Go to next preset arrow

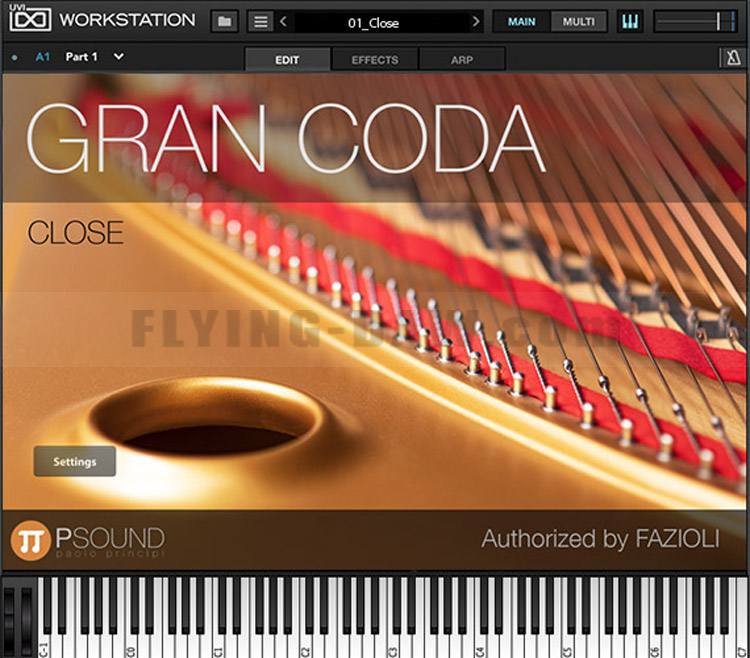click(x=475, y=22)
